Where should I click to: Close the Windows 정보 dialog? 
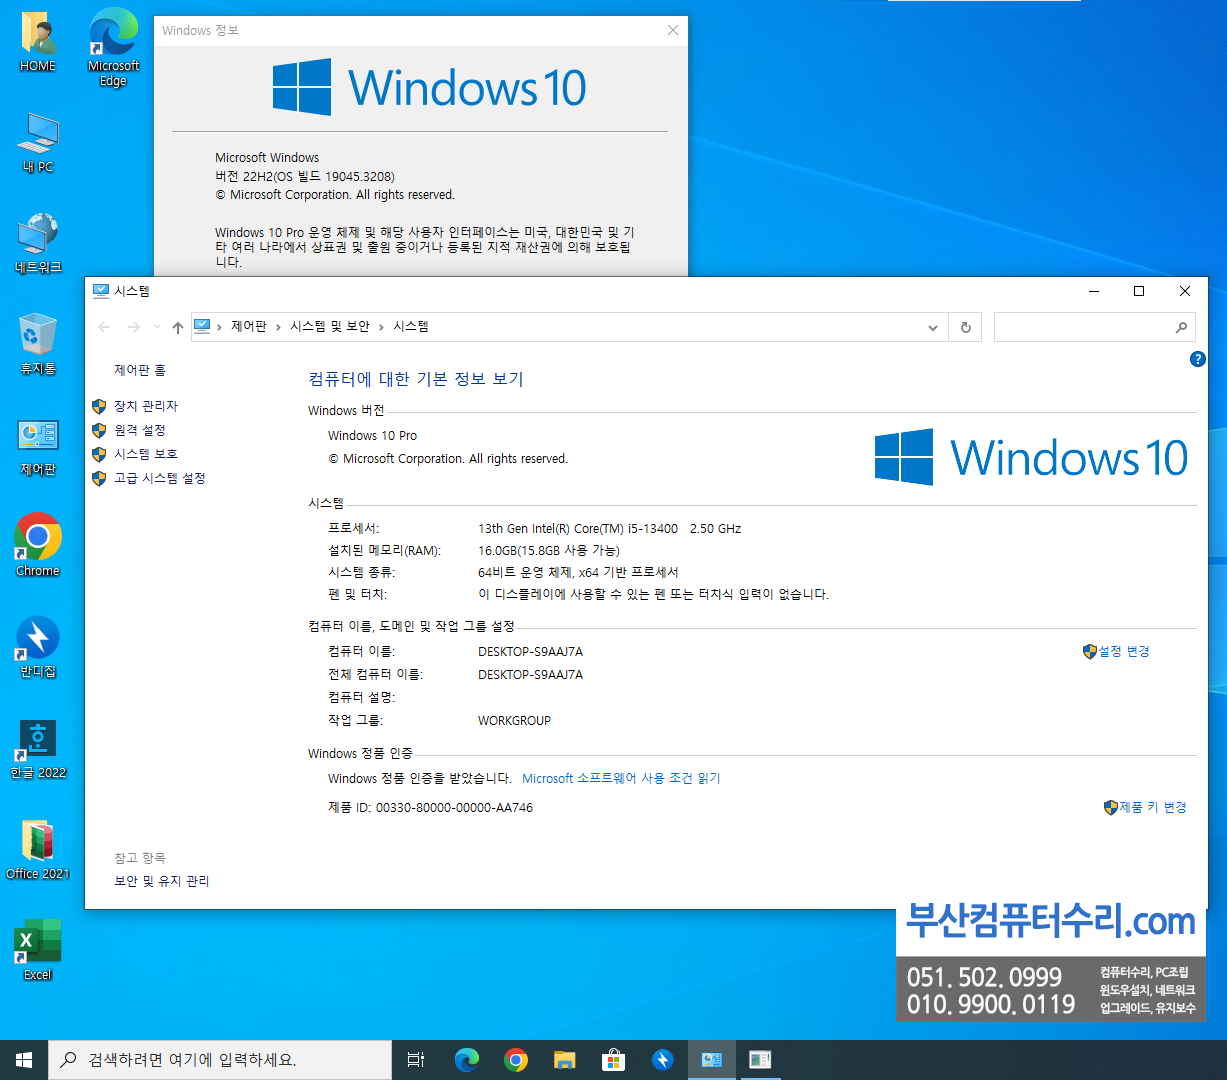click(x=673, y=30)
